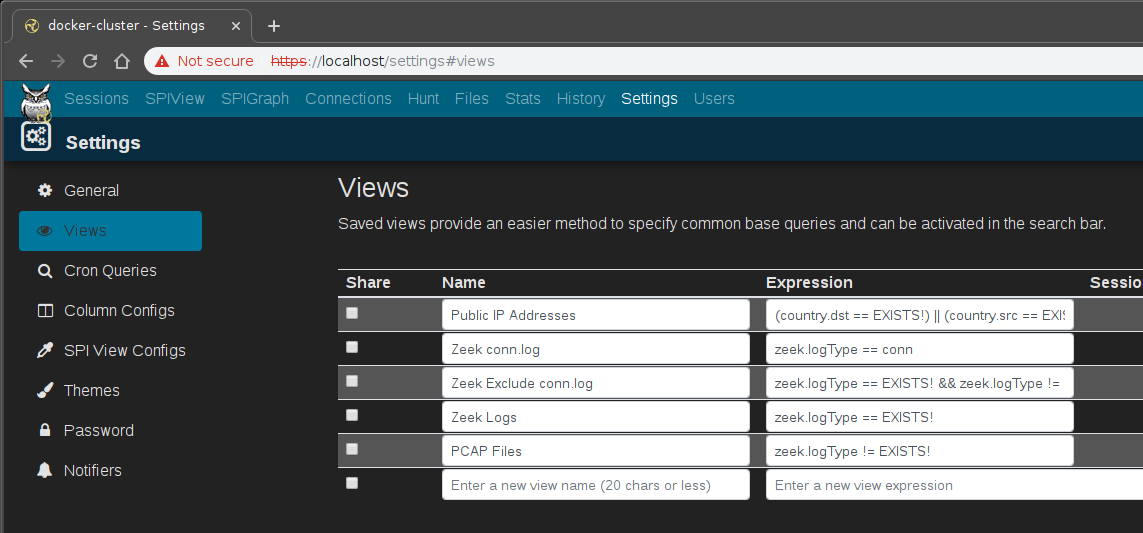Viewport: 1143px width, 533px height.
Task: Open a new browser tab
Action: point(273,26)
